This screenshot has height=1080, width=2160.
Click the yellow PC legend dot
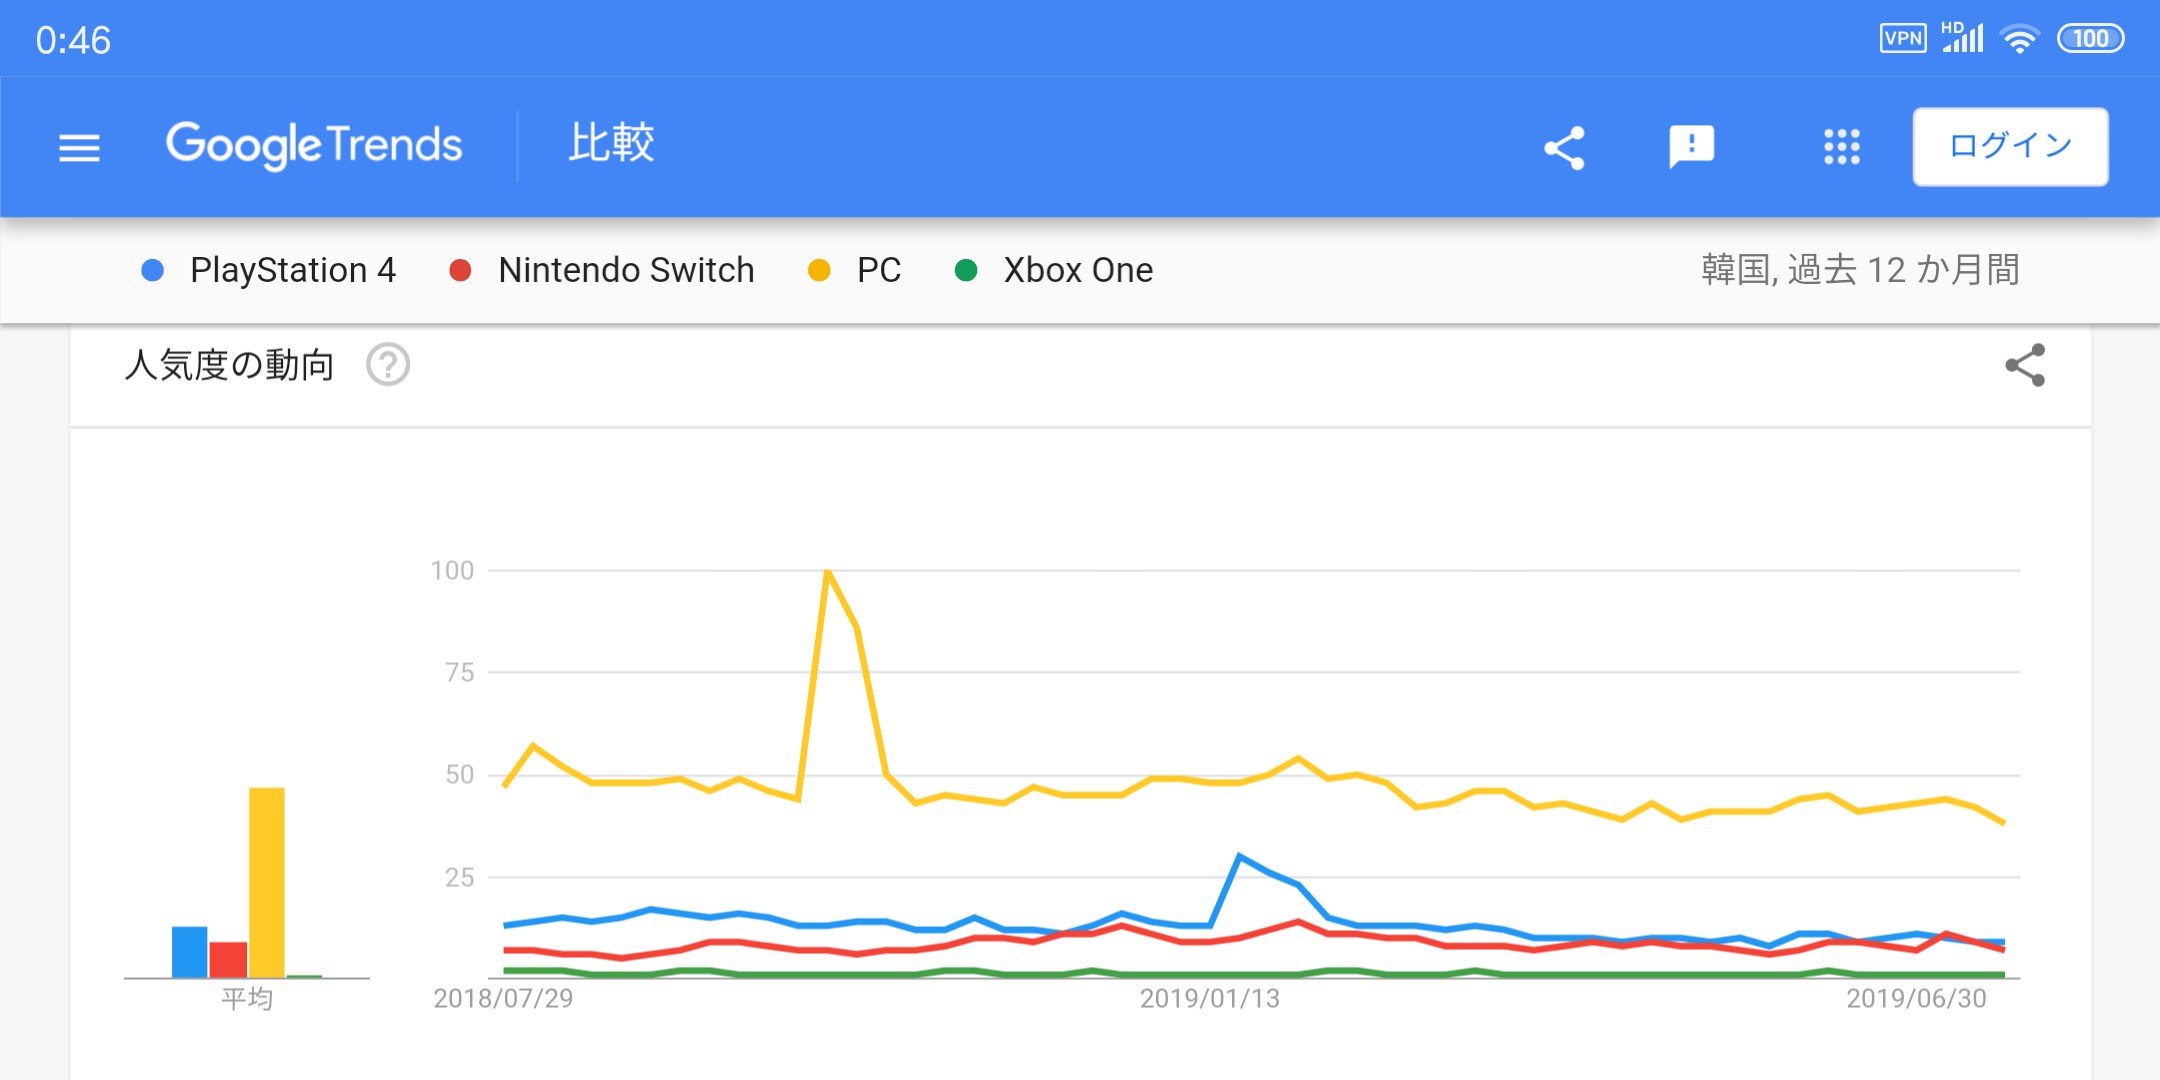(819, 270)
